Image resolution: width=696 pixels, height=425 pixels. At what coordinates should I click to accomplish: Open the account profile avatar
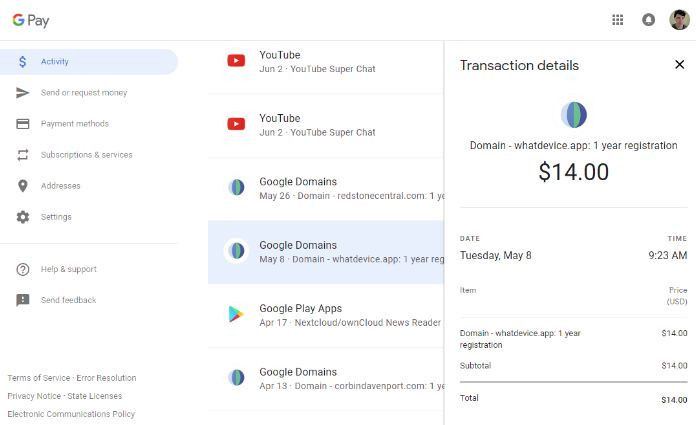pyautogui.click(x=679, y=20)
